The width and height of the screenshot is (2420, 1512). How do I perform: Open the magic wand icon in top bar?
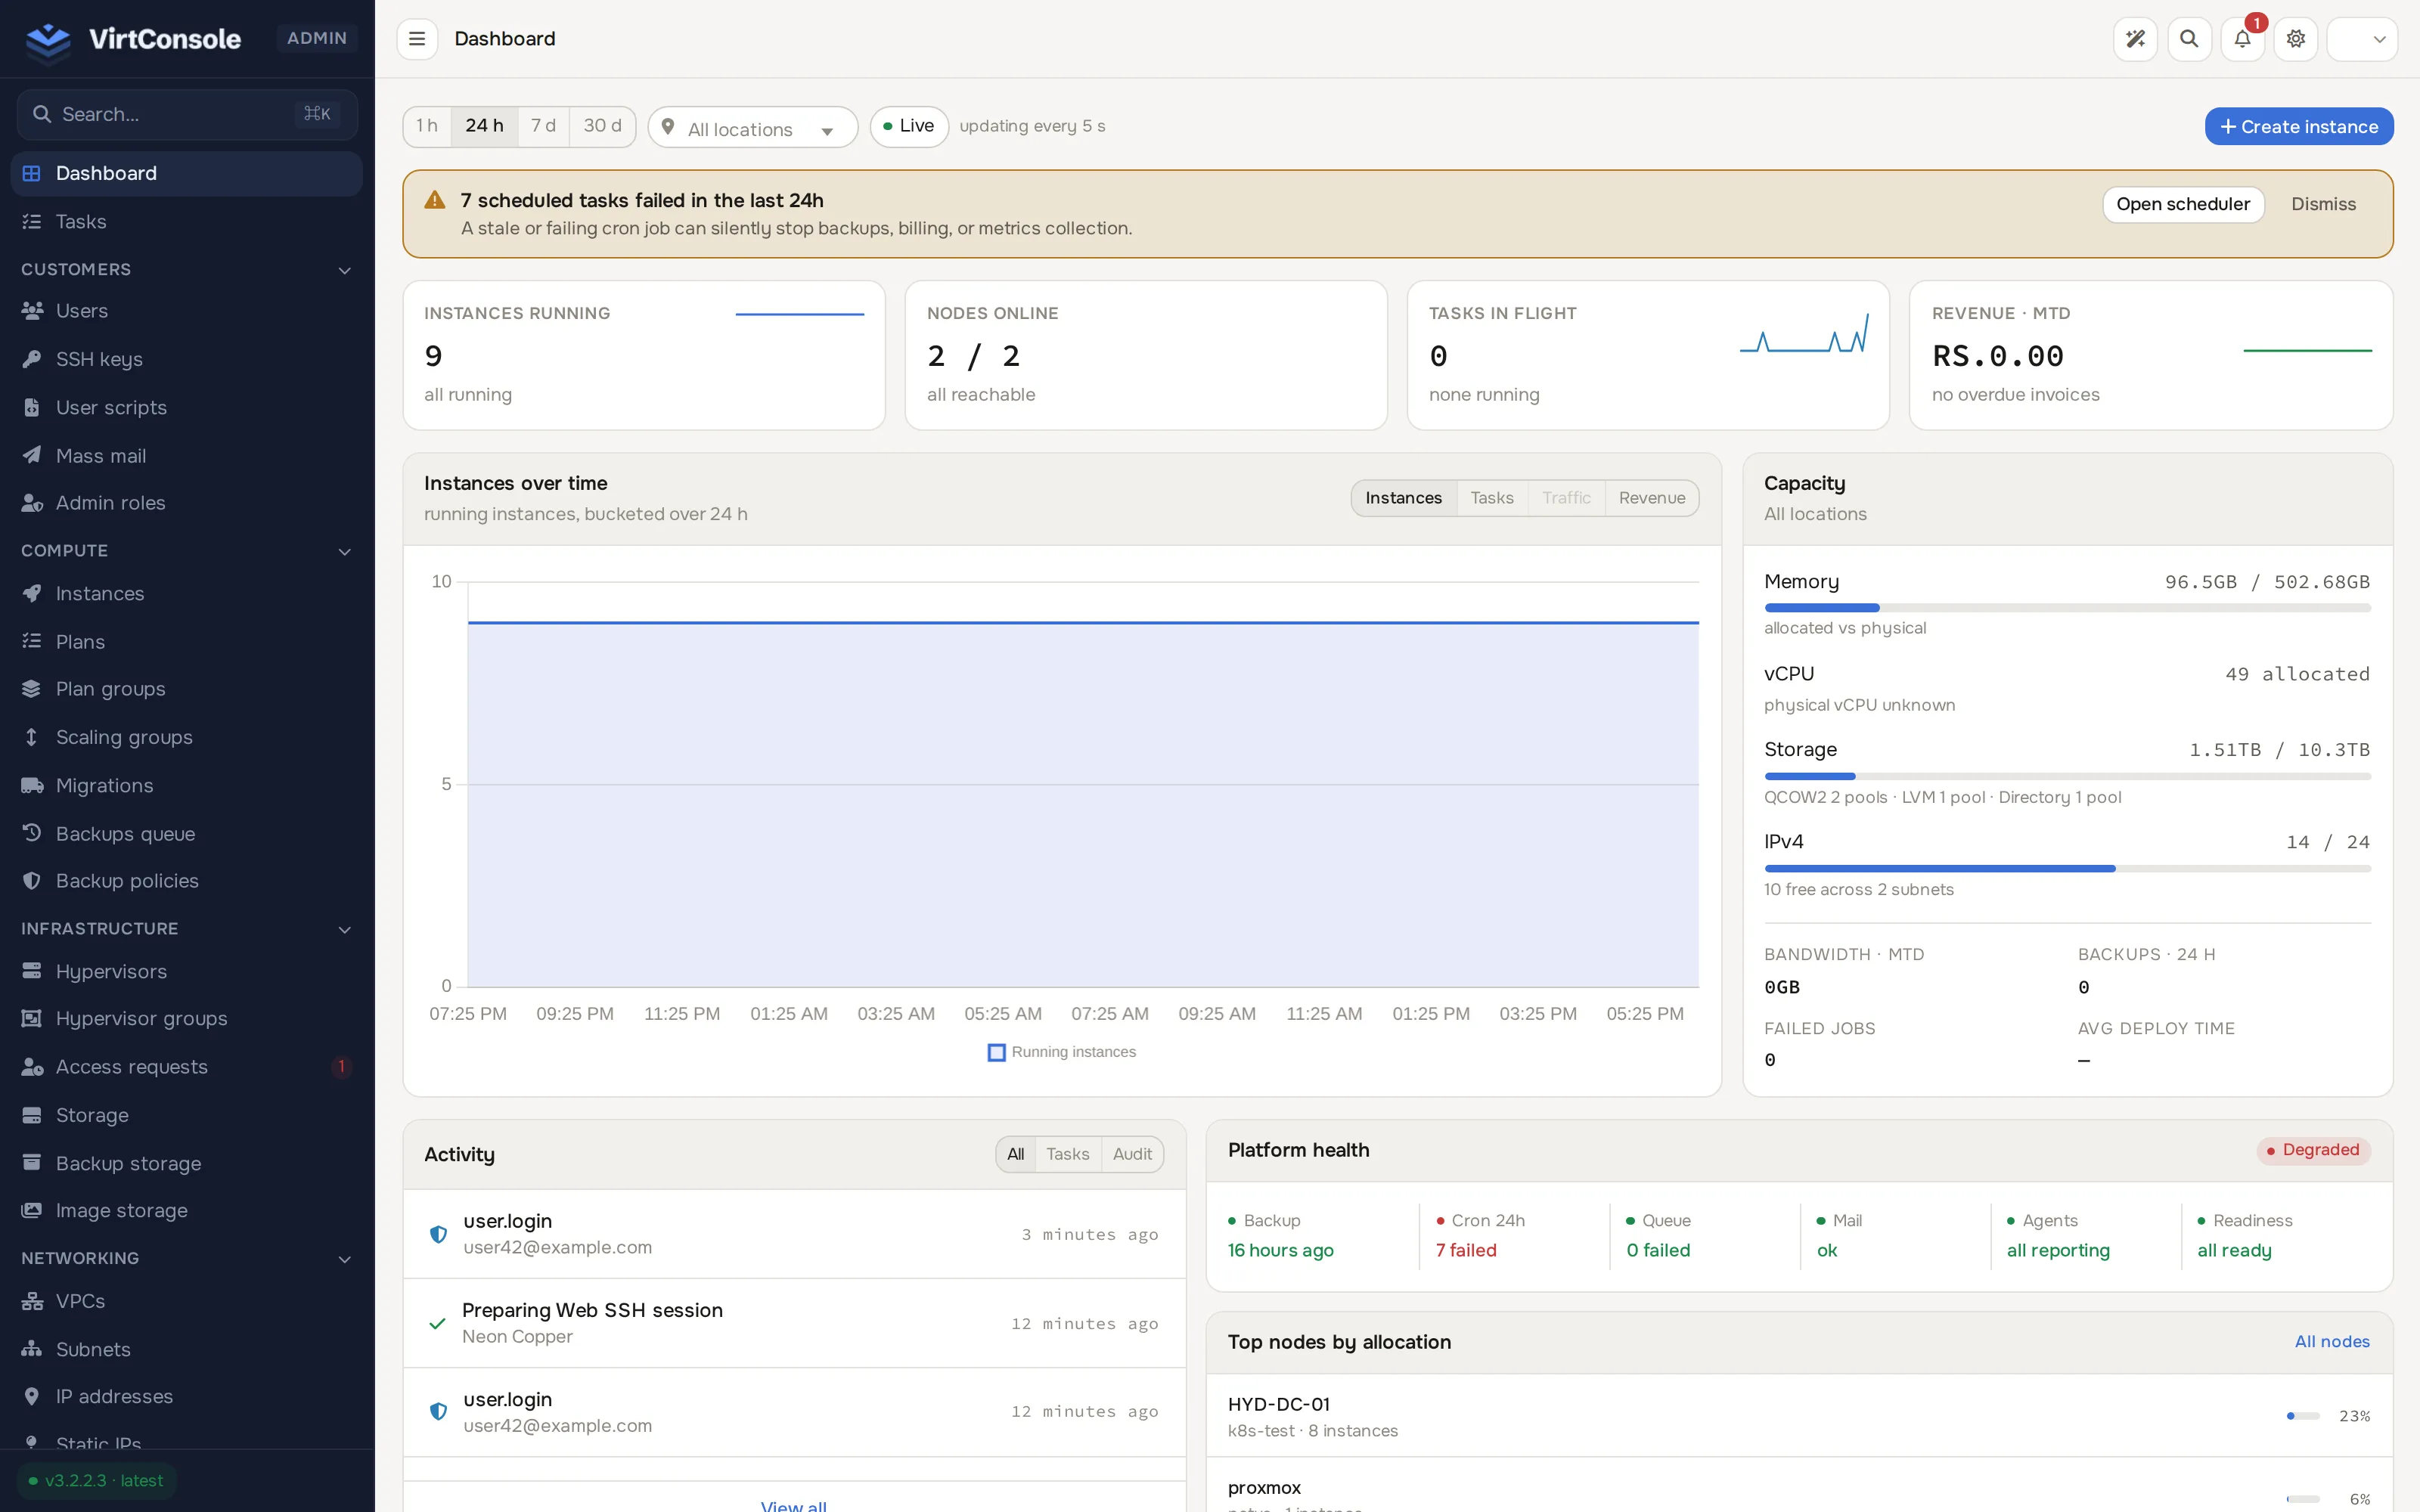(2135, 39)
